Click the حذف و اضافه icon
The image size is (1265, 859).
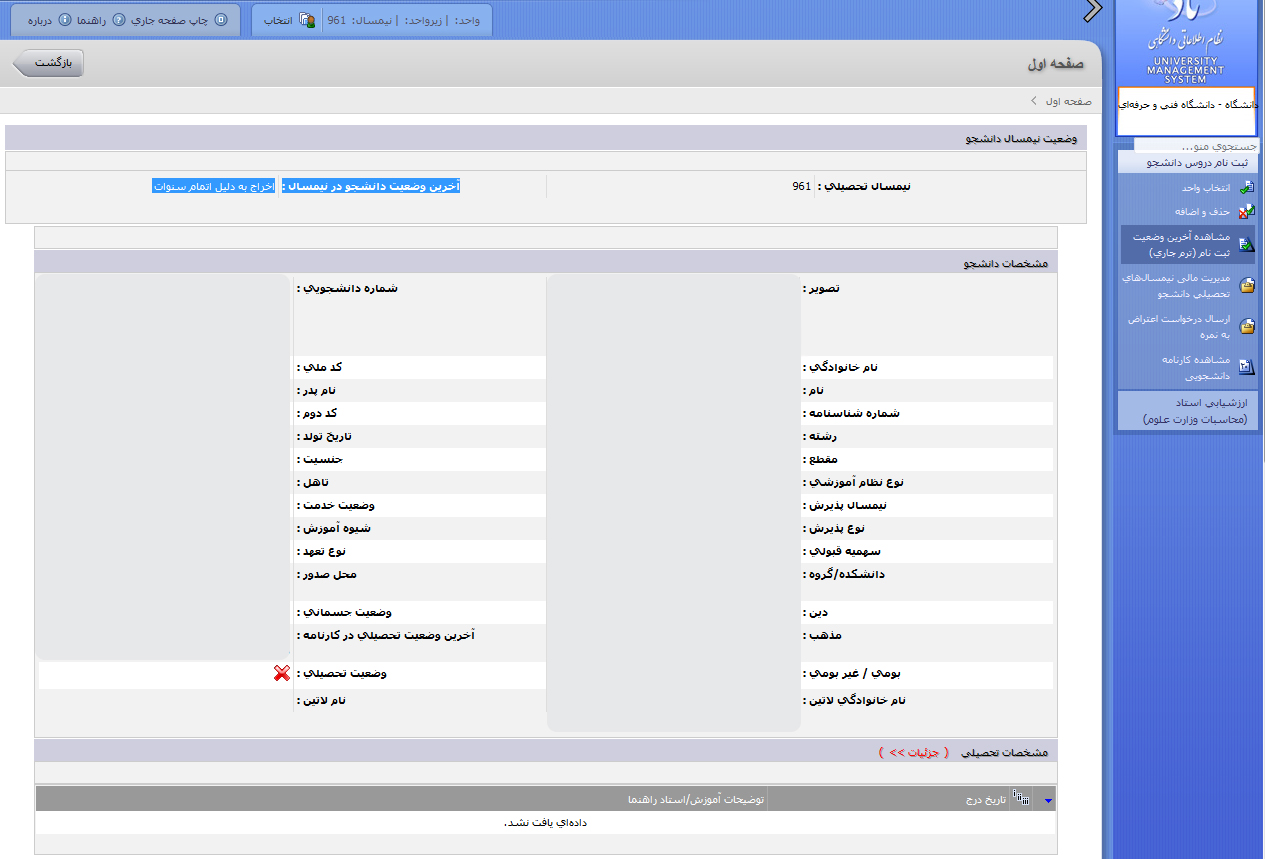click(1246, 212)
